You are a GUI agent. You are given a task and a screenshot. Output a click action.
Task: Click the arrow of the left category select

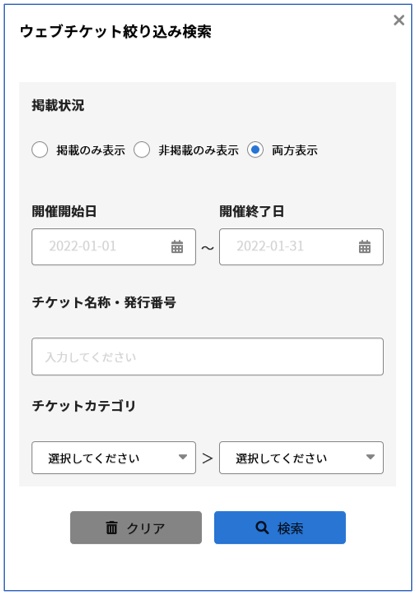pyautogui.click(x=183, y=457)
